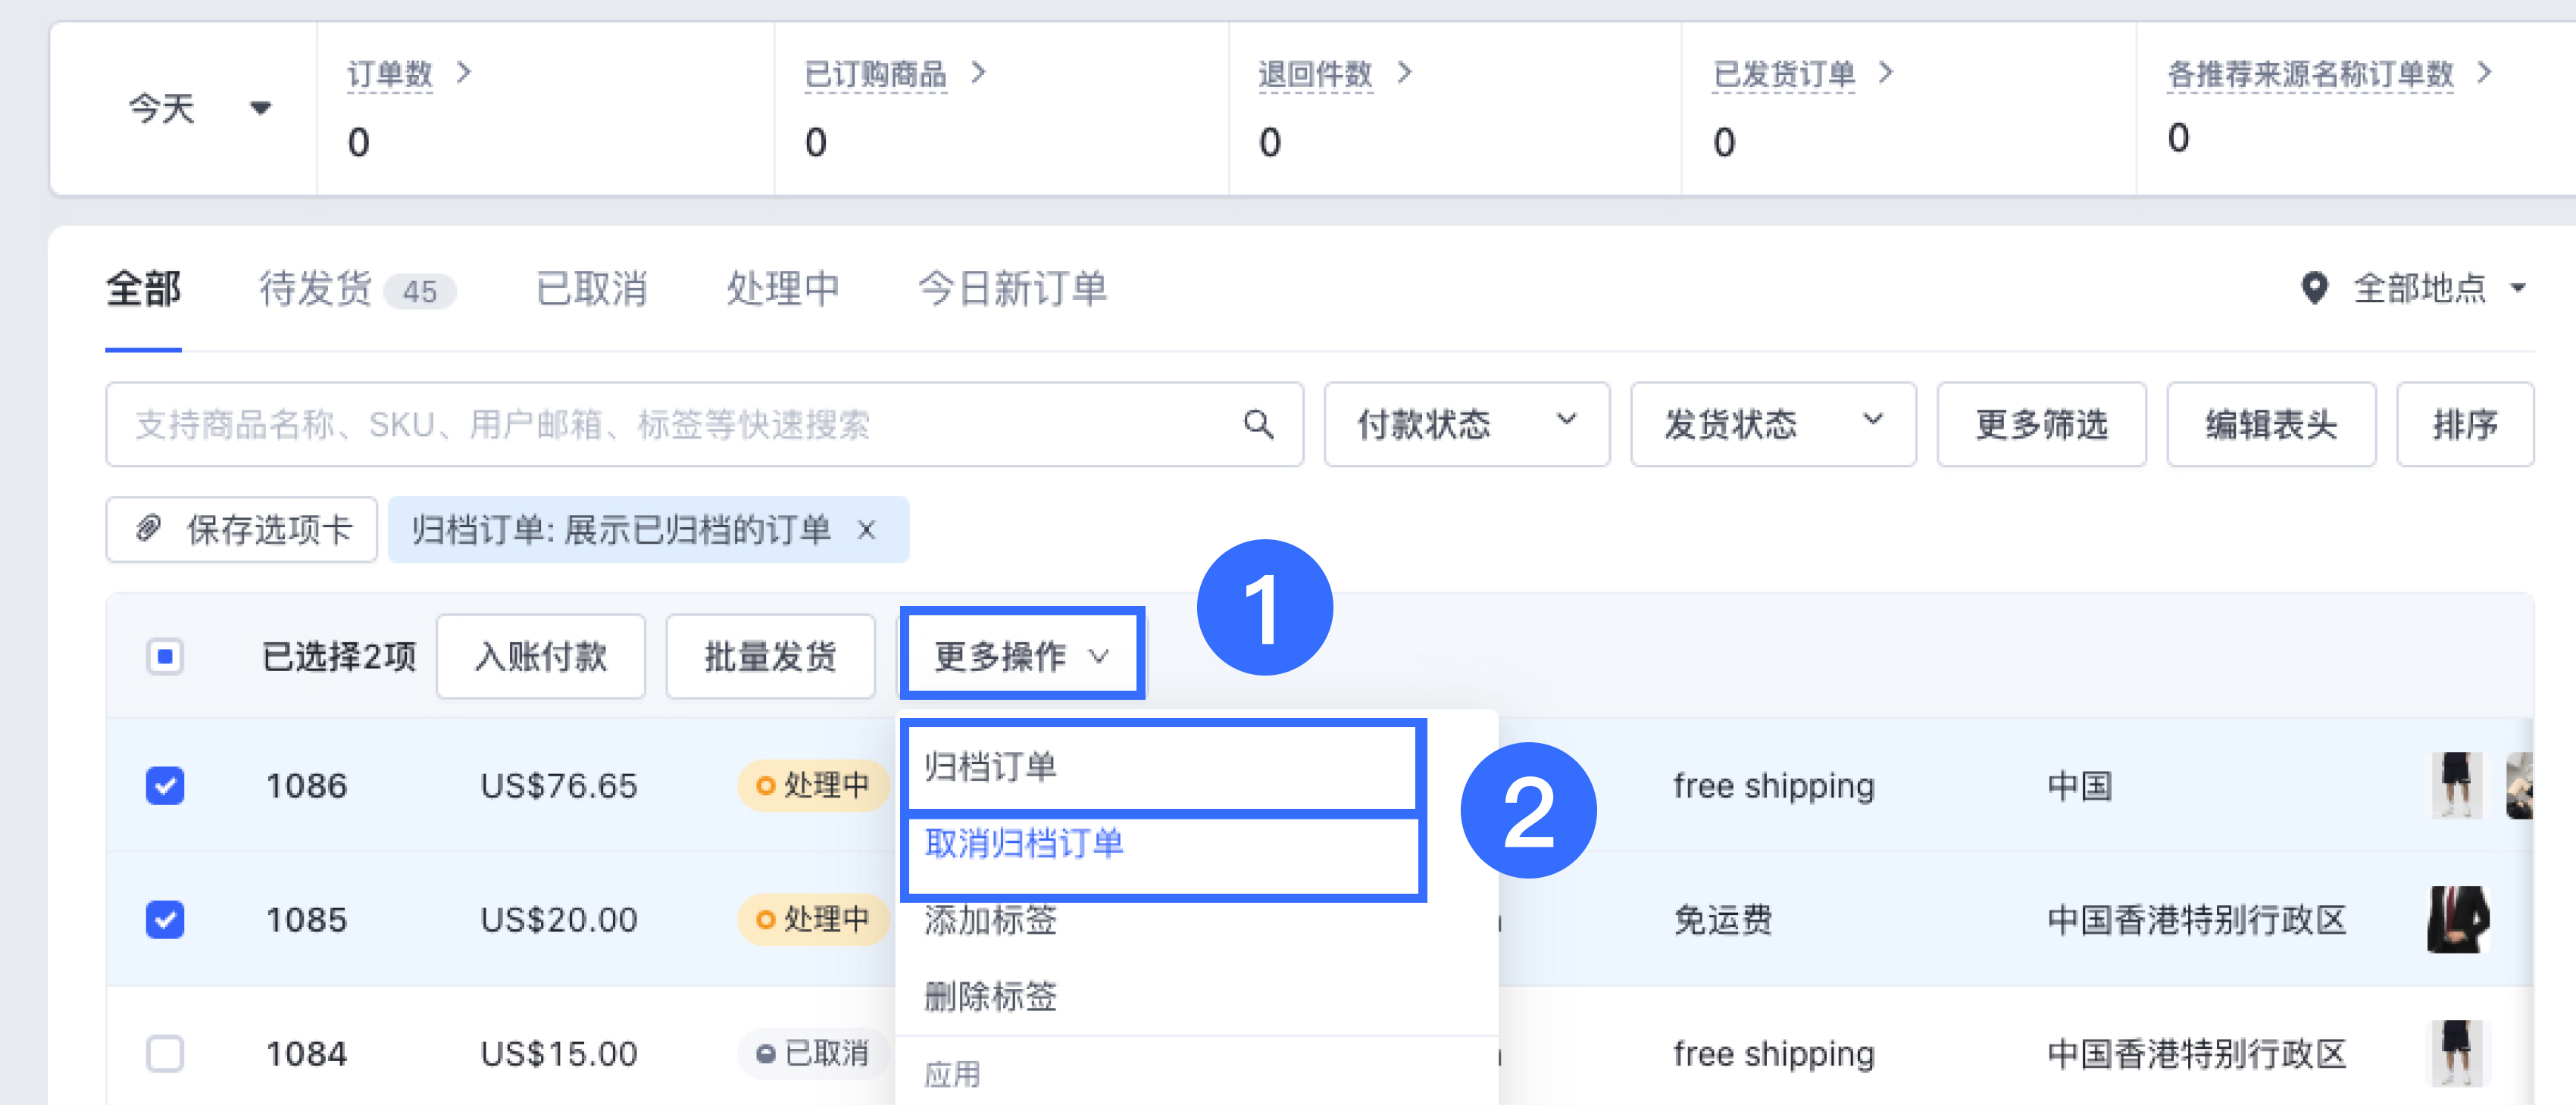Open the 已订购商品 stat arrow

(978, 72)
